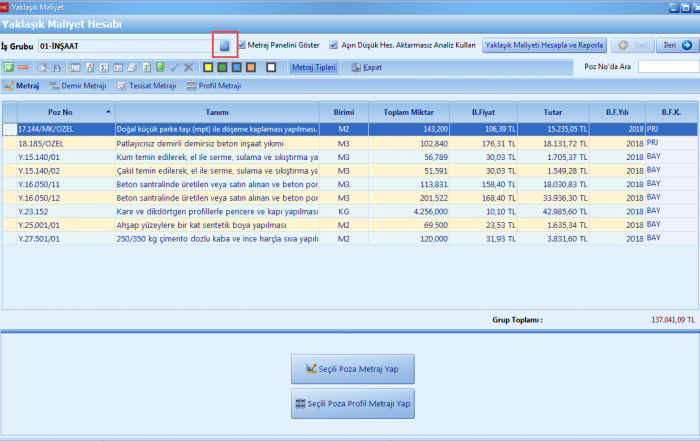Click the sigma sum icon in toolbar
This screenshot has height=441, width=700.
pyautogui.click(x=103, y=67)
